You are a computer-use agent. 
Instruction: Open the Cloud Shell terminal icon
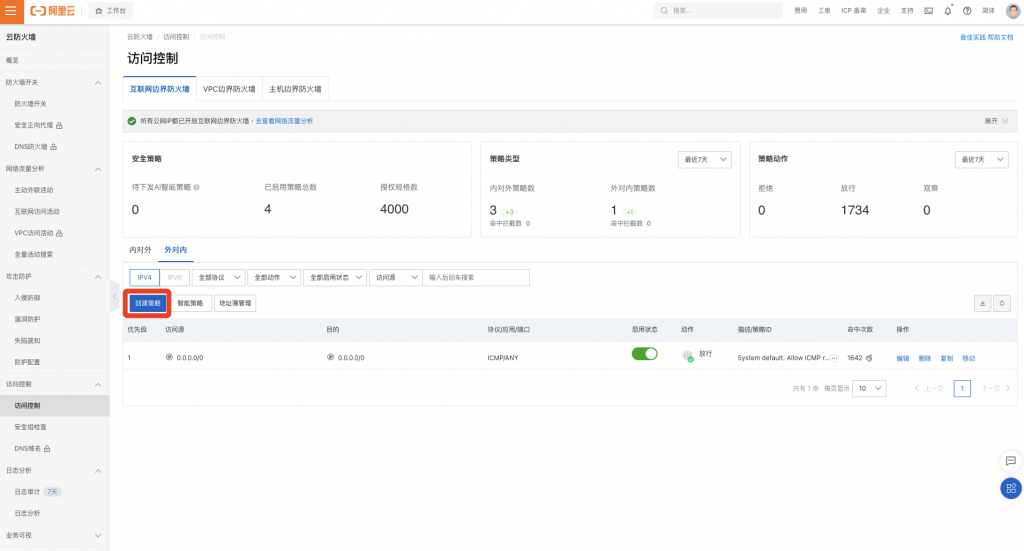[x=928, y=11]
